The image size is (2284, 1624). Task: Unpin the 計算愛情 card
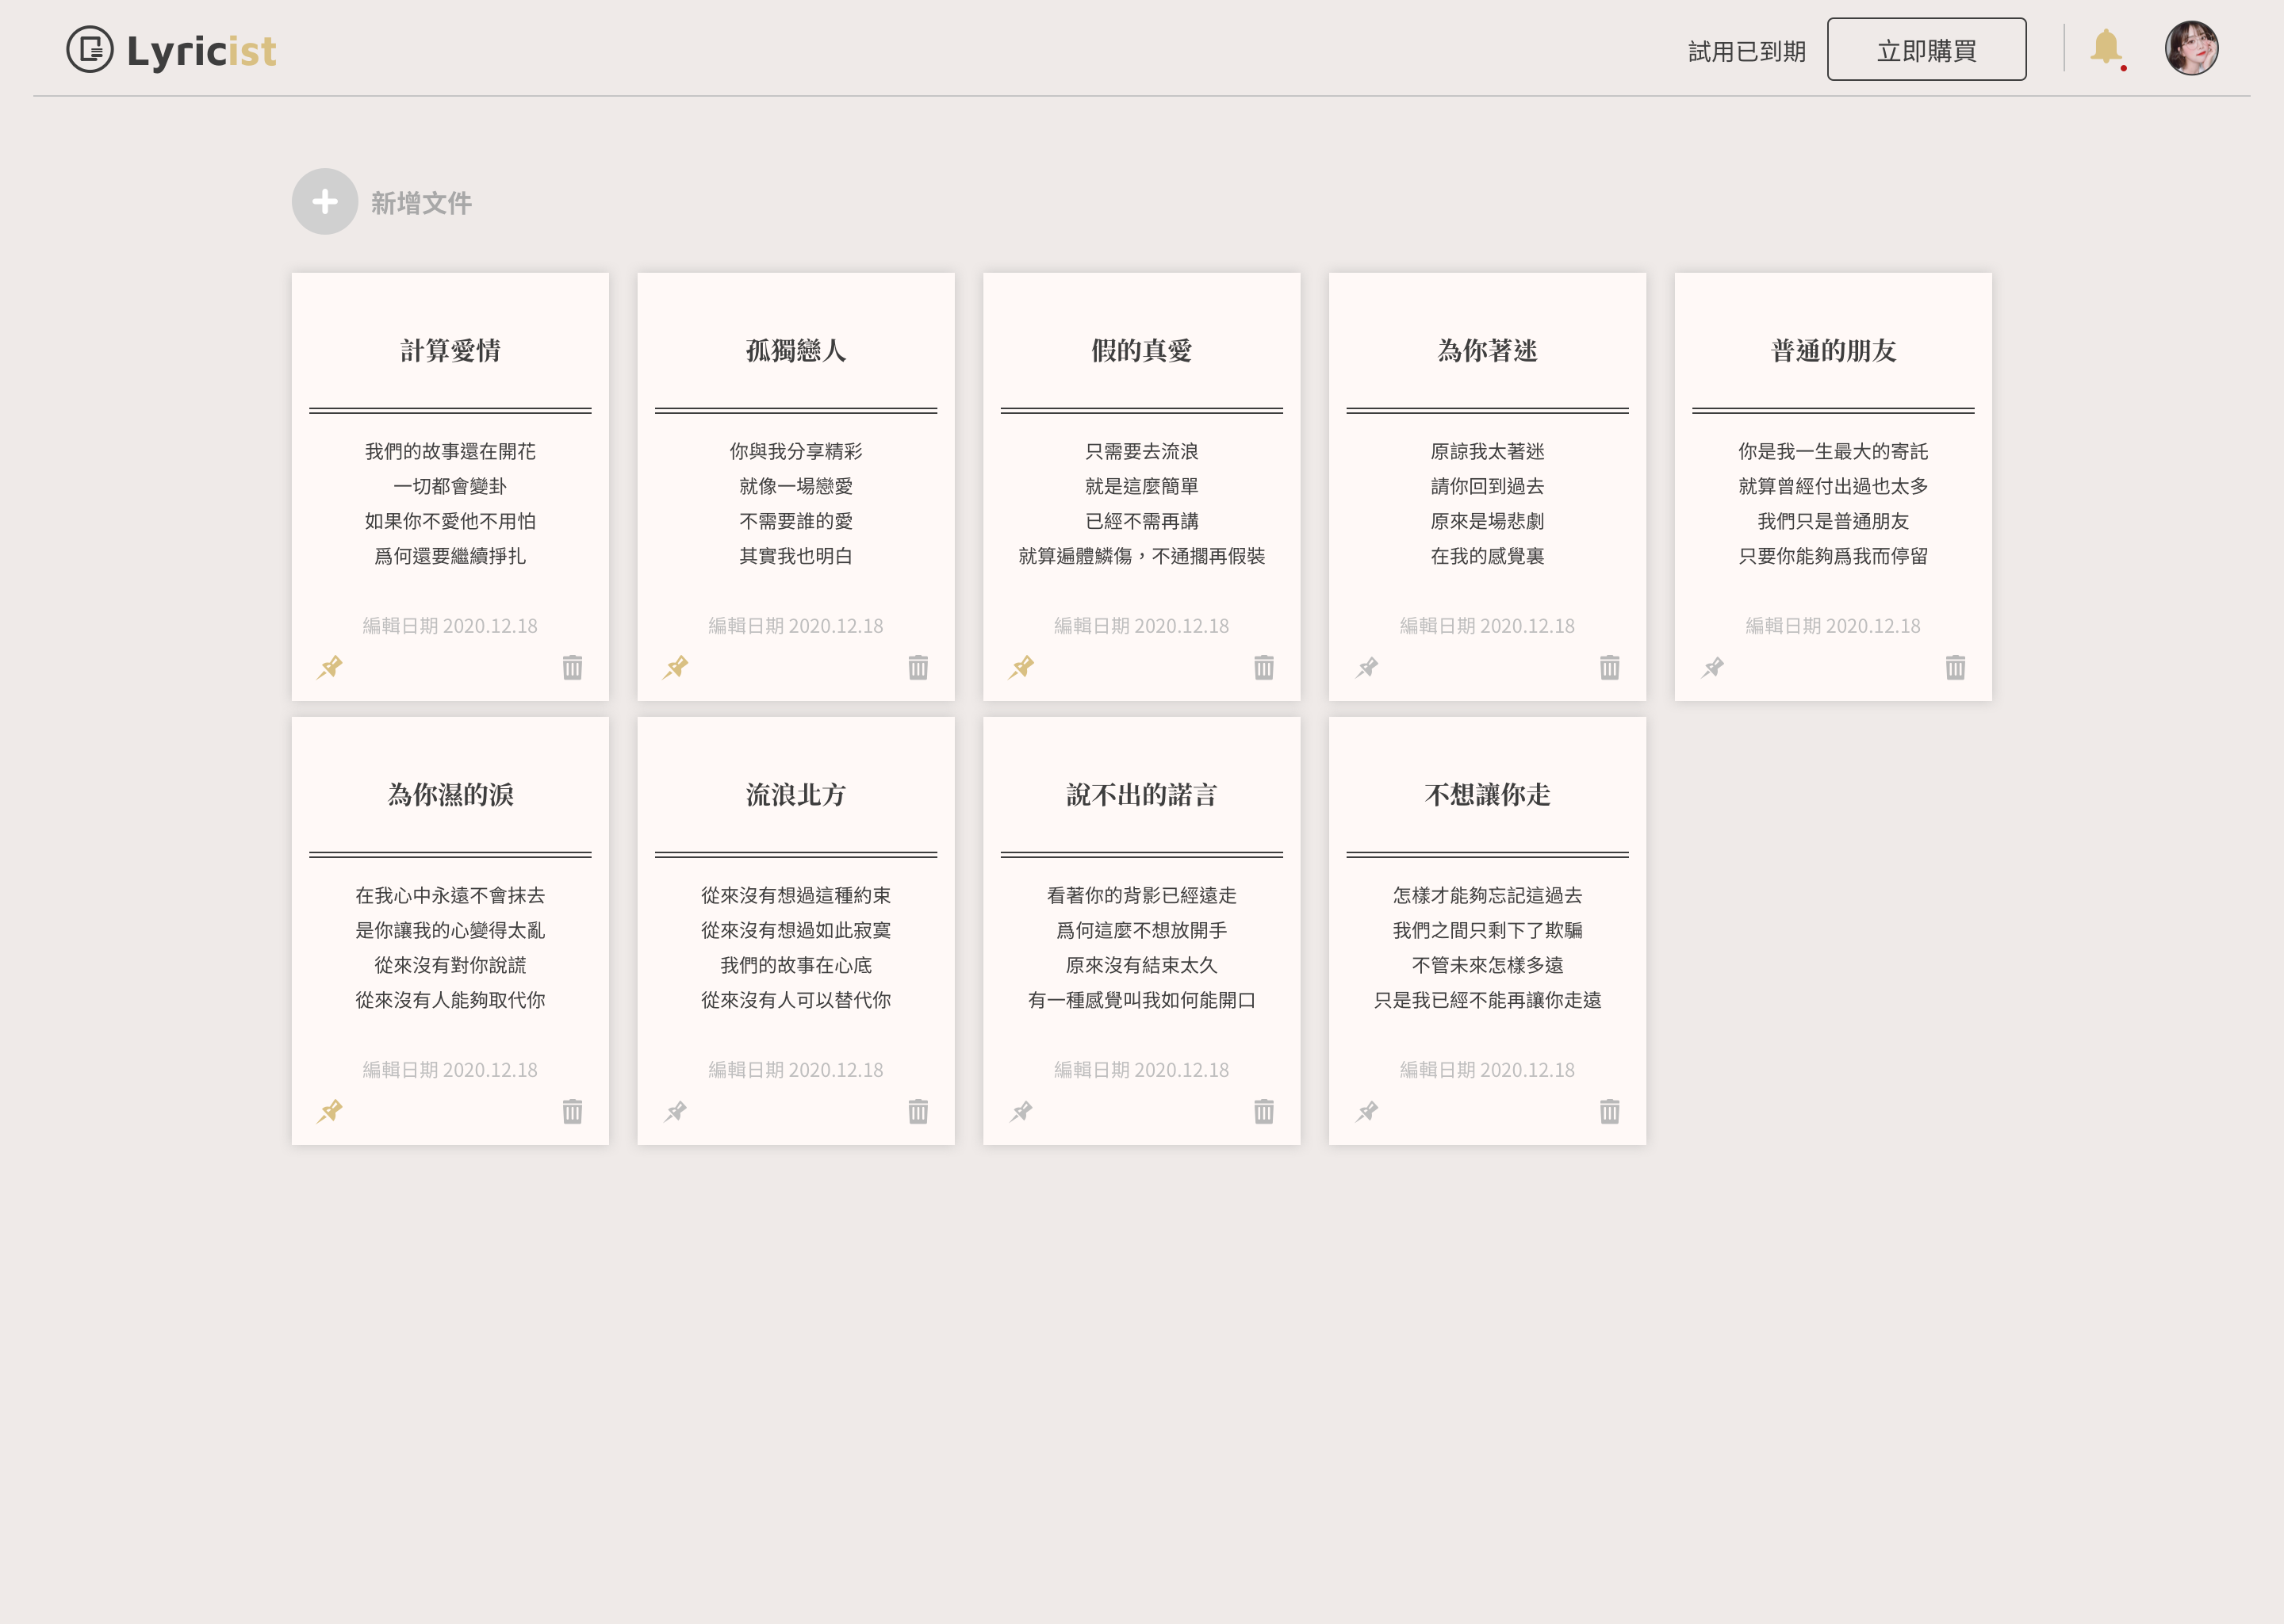coord(330,667)
